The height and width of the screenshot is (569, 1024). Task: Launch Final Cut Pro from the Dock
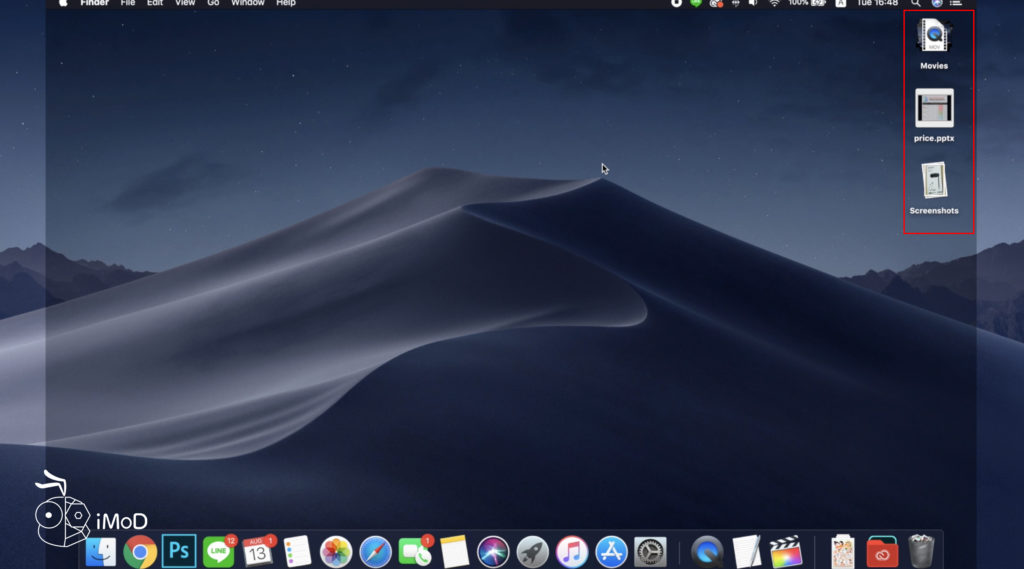(786, 553)
